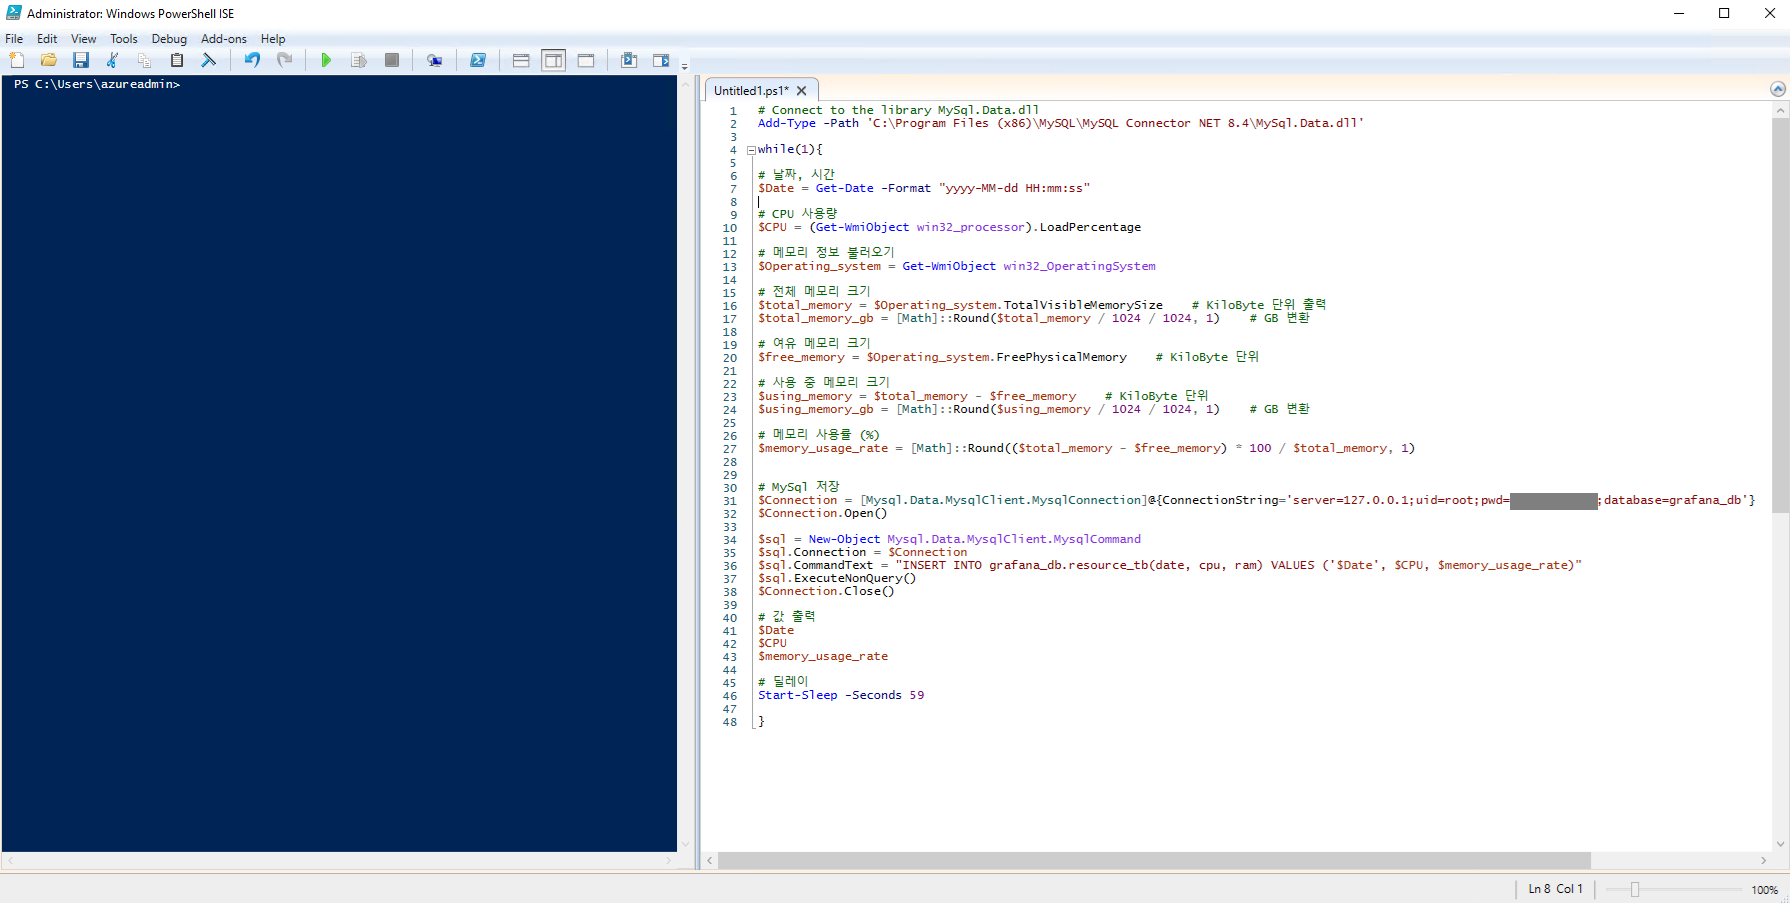Click the script pane vertical scrollbar thumb

click(x=1780, y=315)
